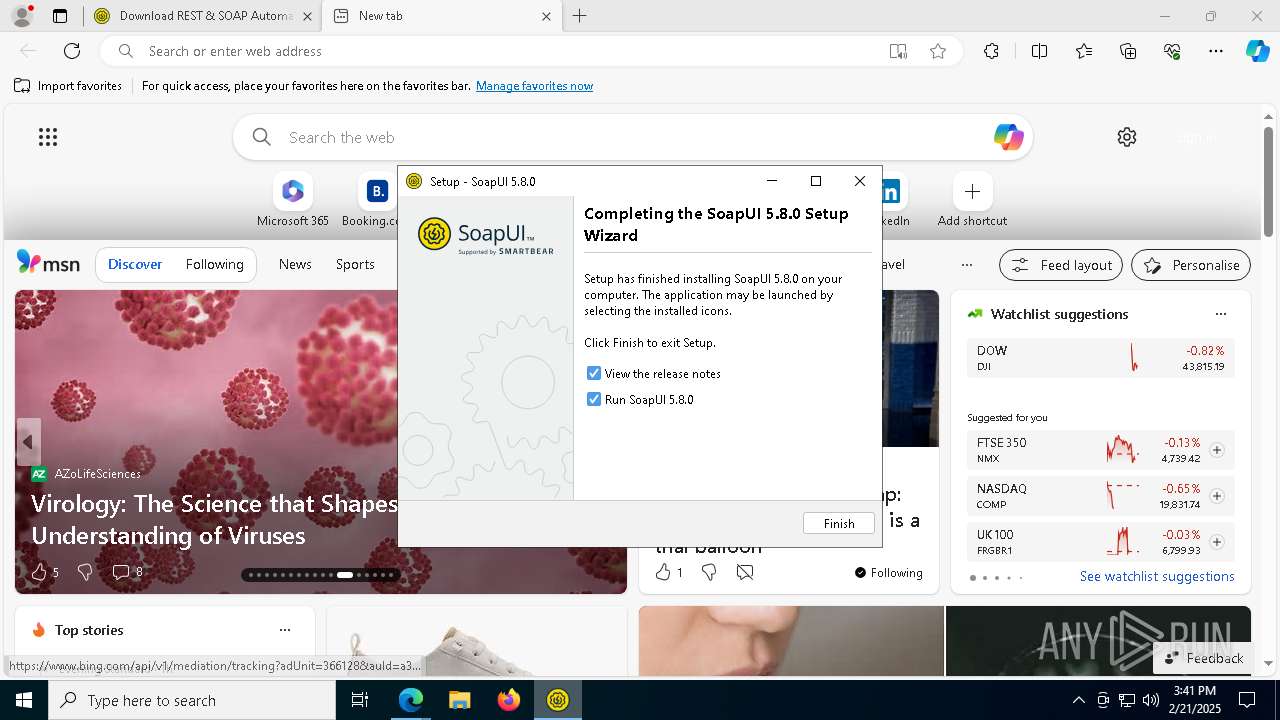Open Immersive Reader icon in address bar
Viewport: 1280px width, 720px height.
click(898, 51)
